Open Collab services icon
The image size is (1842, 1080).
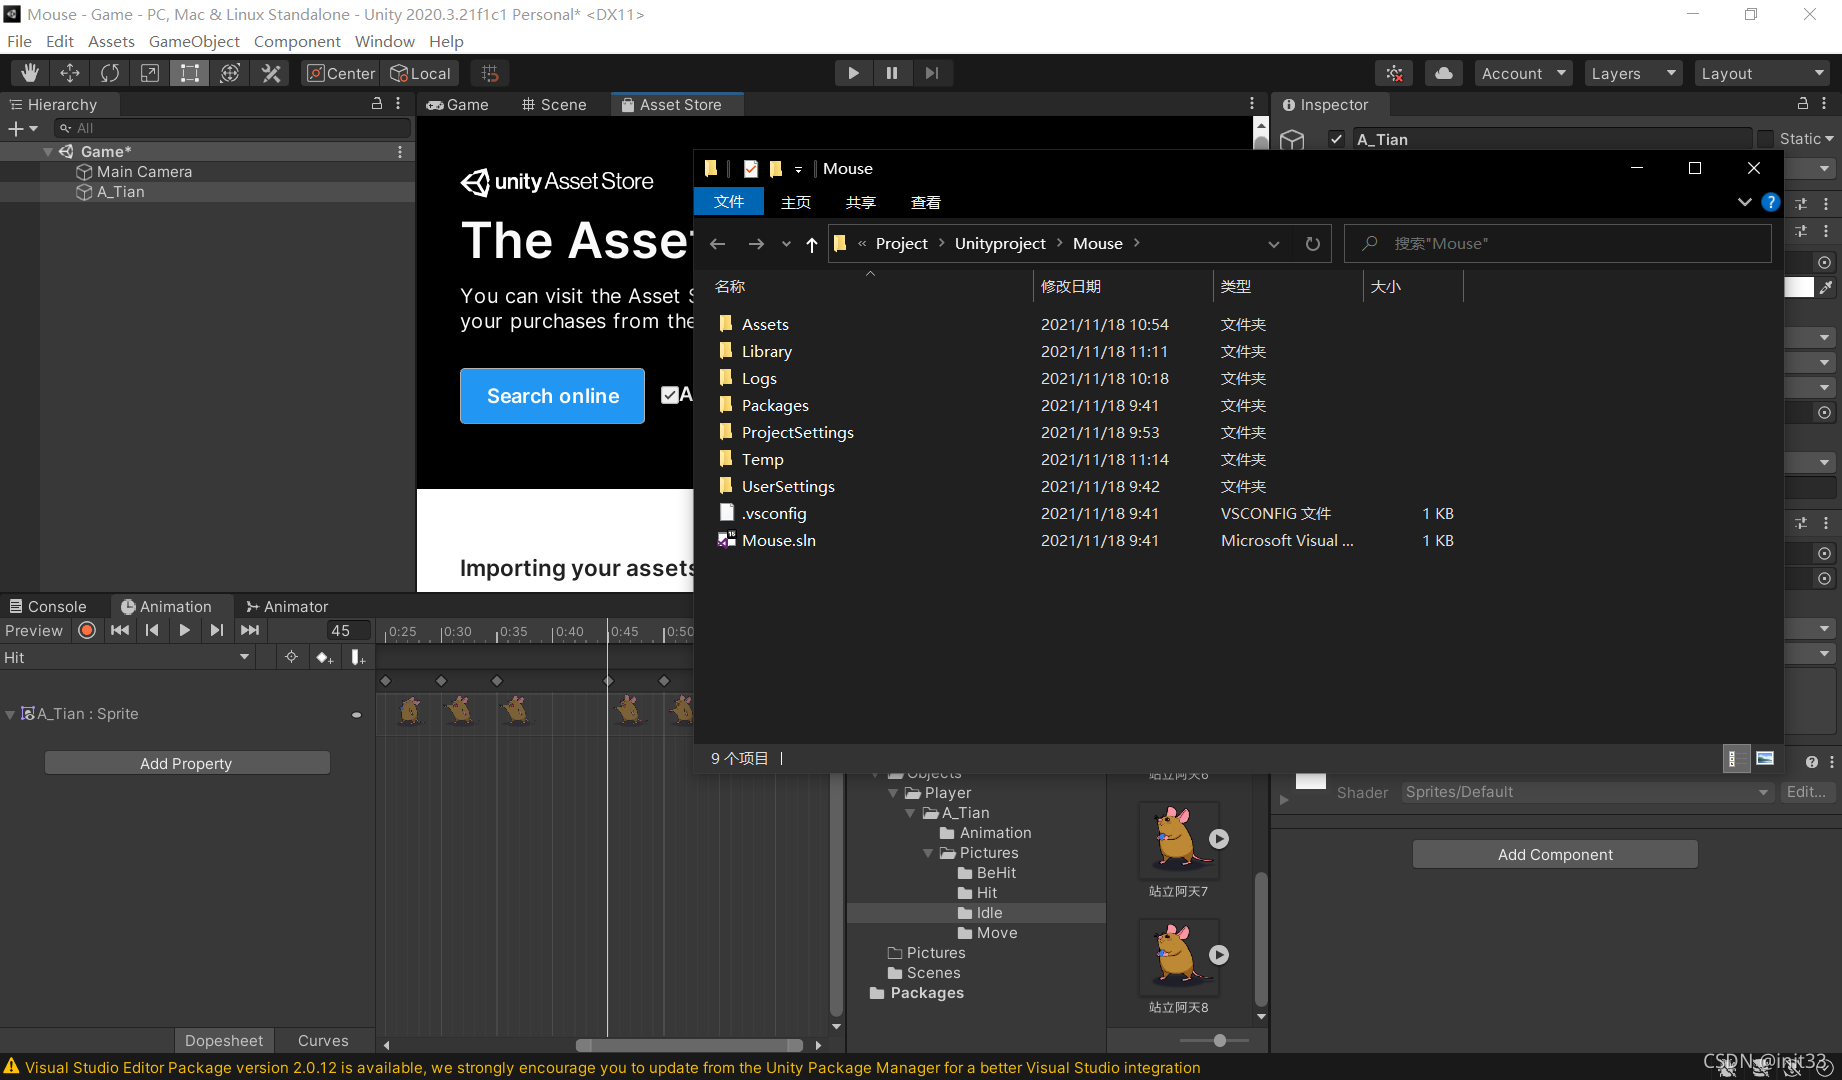(x=1394, y=73)
